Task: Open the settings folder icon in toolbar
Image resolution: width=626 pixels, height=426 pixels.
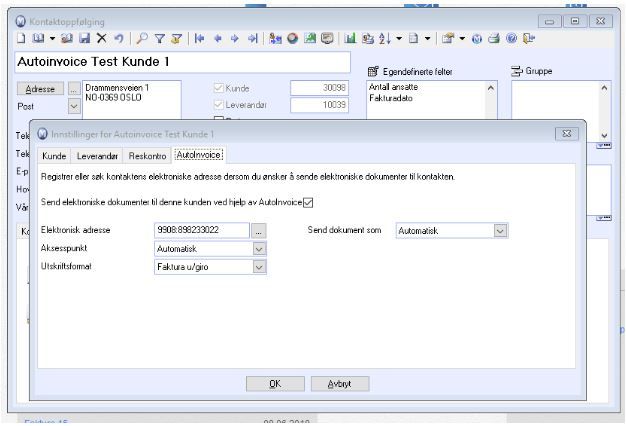Action: coord(448,38)
